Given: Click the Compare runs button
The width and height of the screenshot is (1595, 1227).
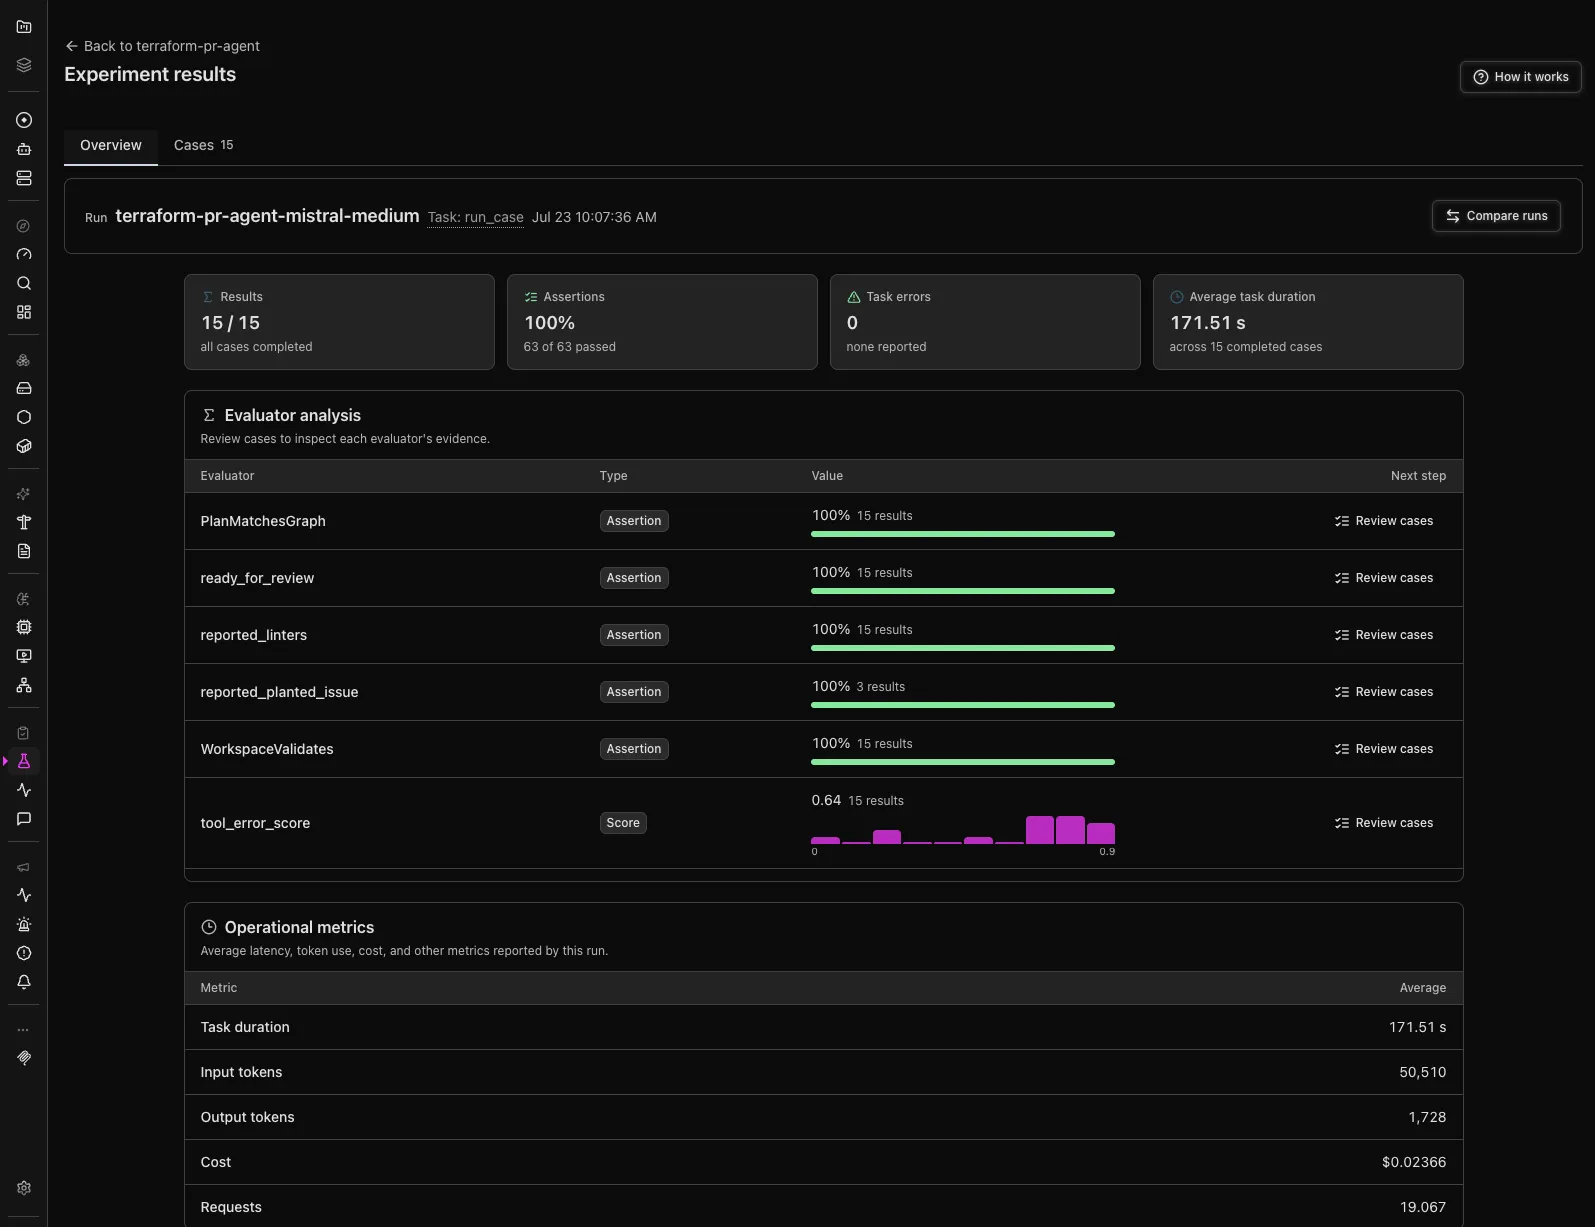Looking at the screenshot, I should [1496, 216].
